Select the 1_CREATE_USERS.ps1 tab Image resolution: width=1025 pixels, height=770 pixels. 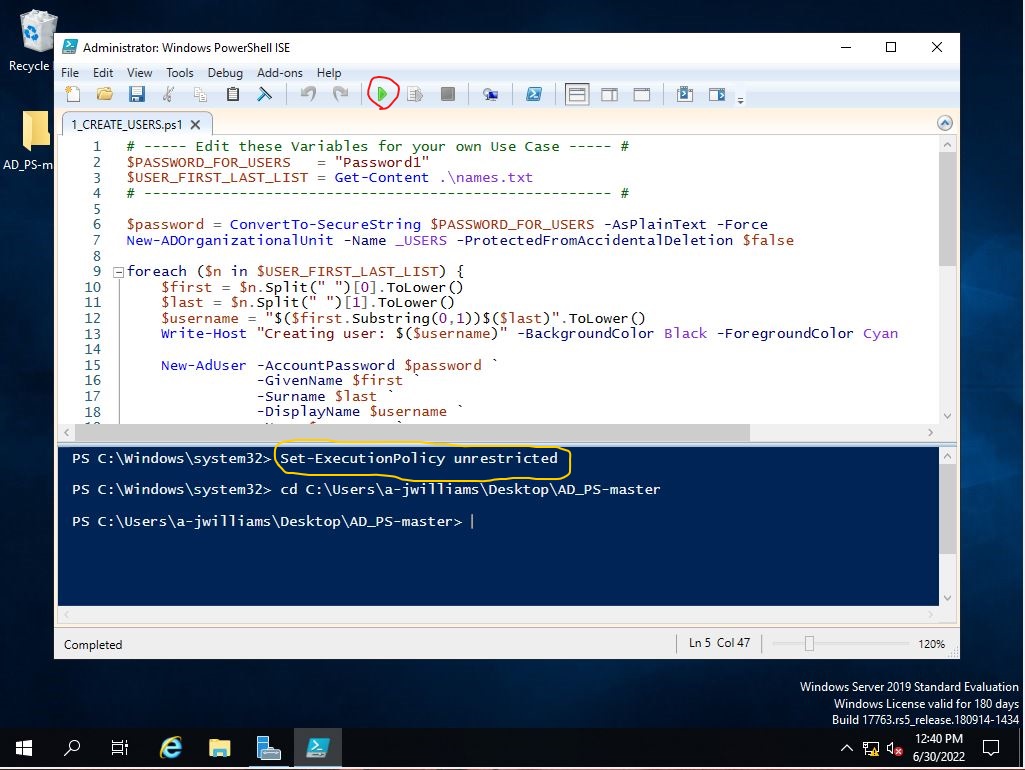coord(127,124)
